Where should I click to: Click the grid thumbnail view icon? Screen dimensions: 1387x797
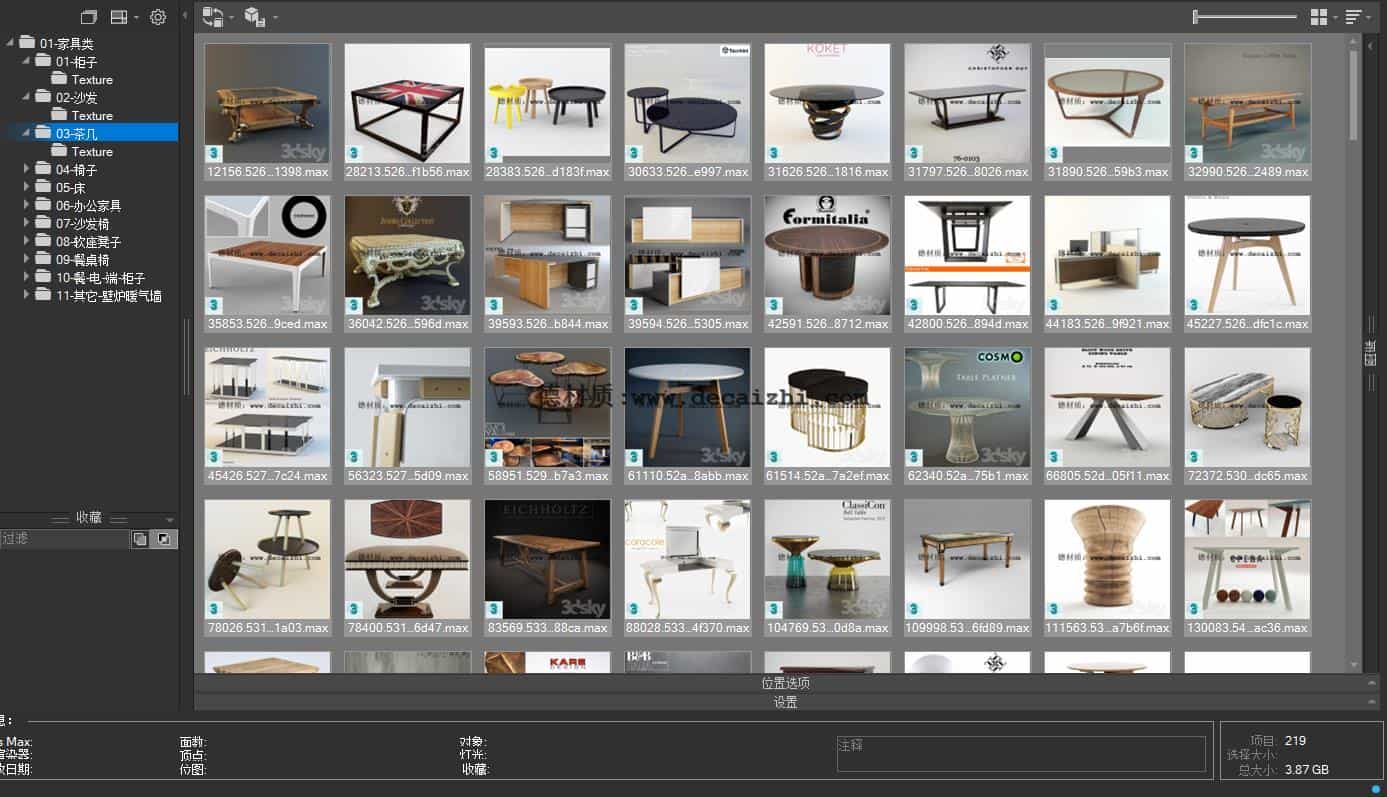[x=1319, y=17]
